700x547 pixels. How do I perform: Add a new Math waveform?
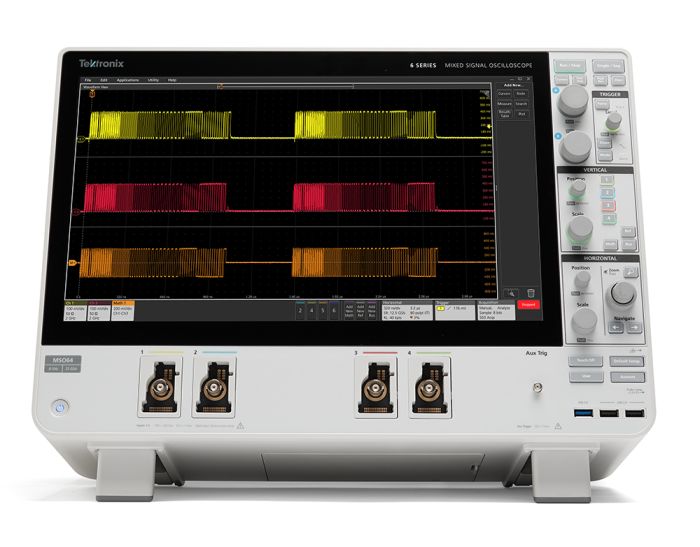pyautogui.click(x=349, y=311)
